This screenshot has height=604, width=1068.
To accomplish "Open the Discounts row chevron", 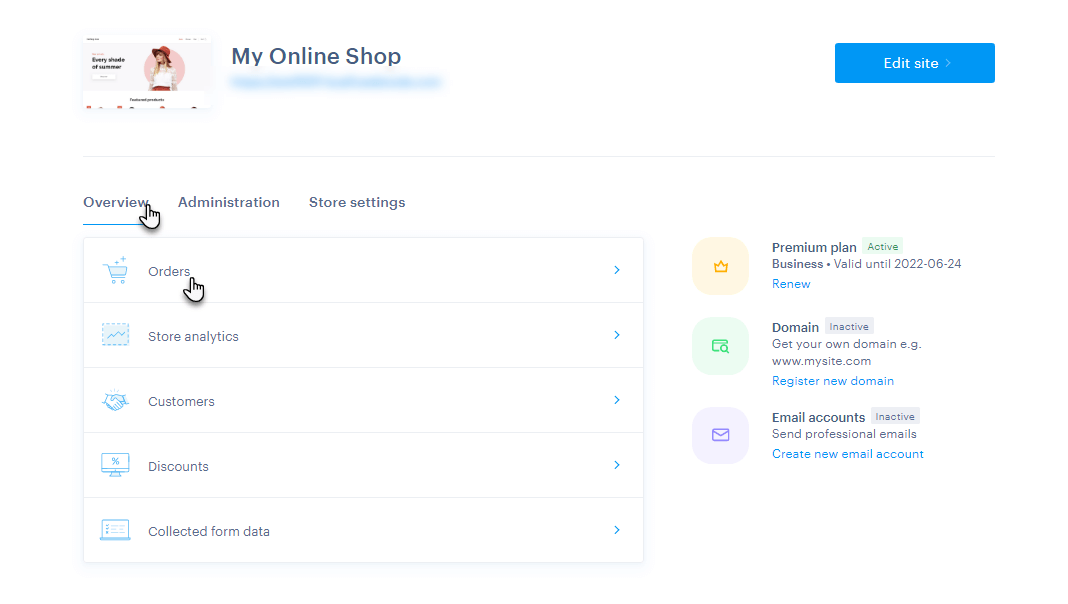I will click(x=617, y=465).
